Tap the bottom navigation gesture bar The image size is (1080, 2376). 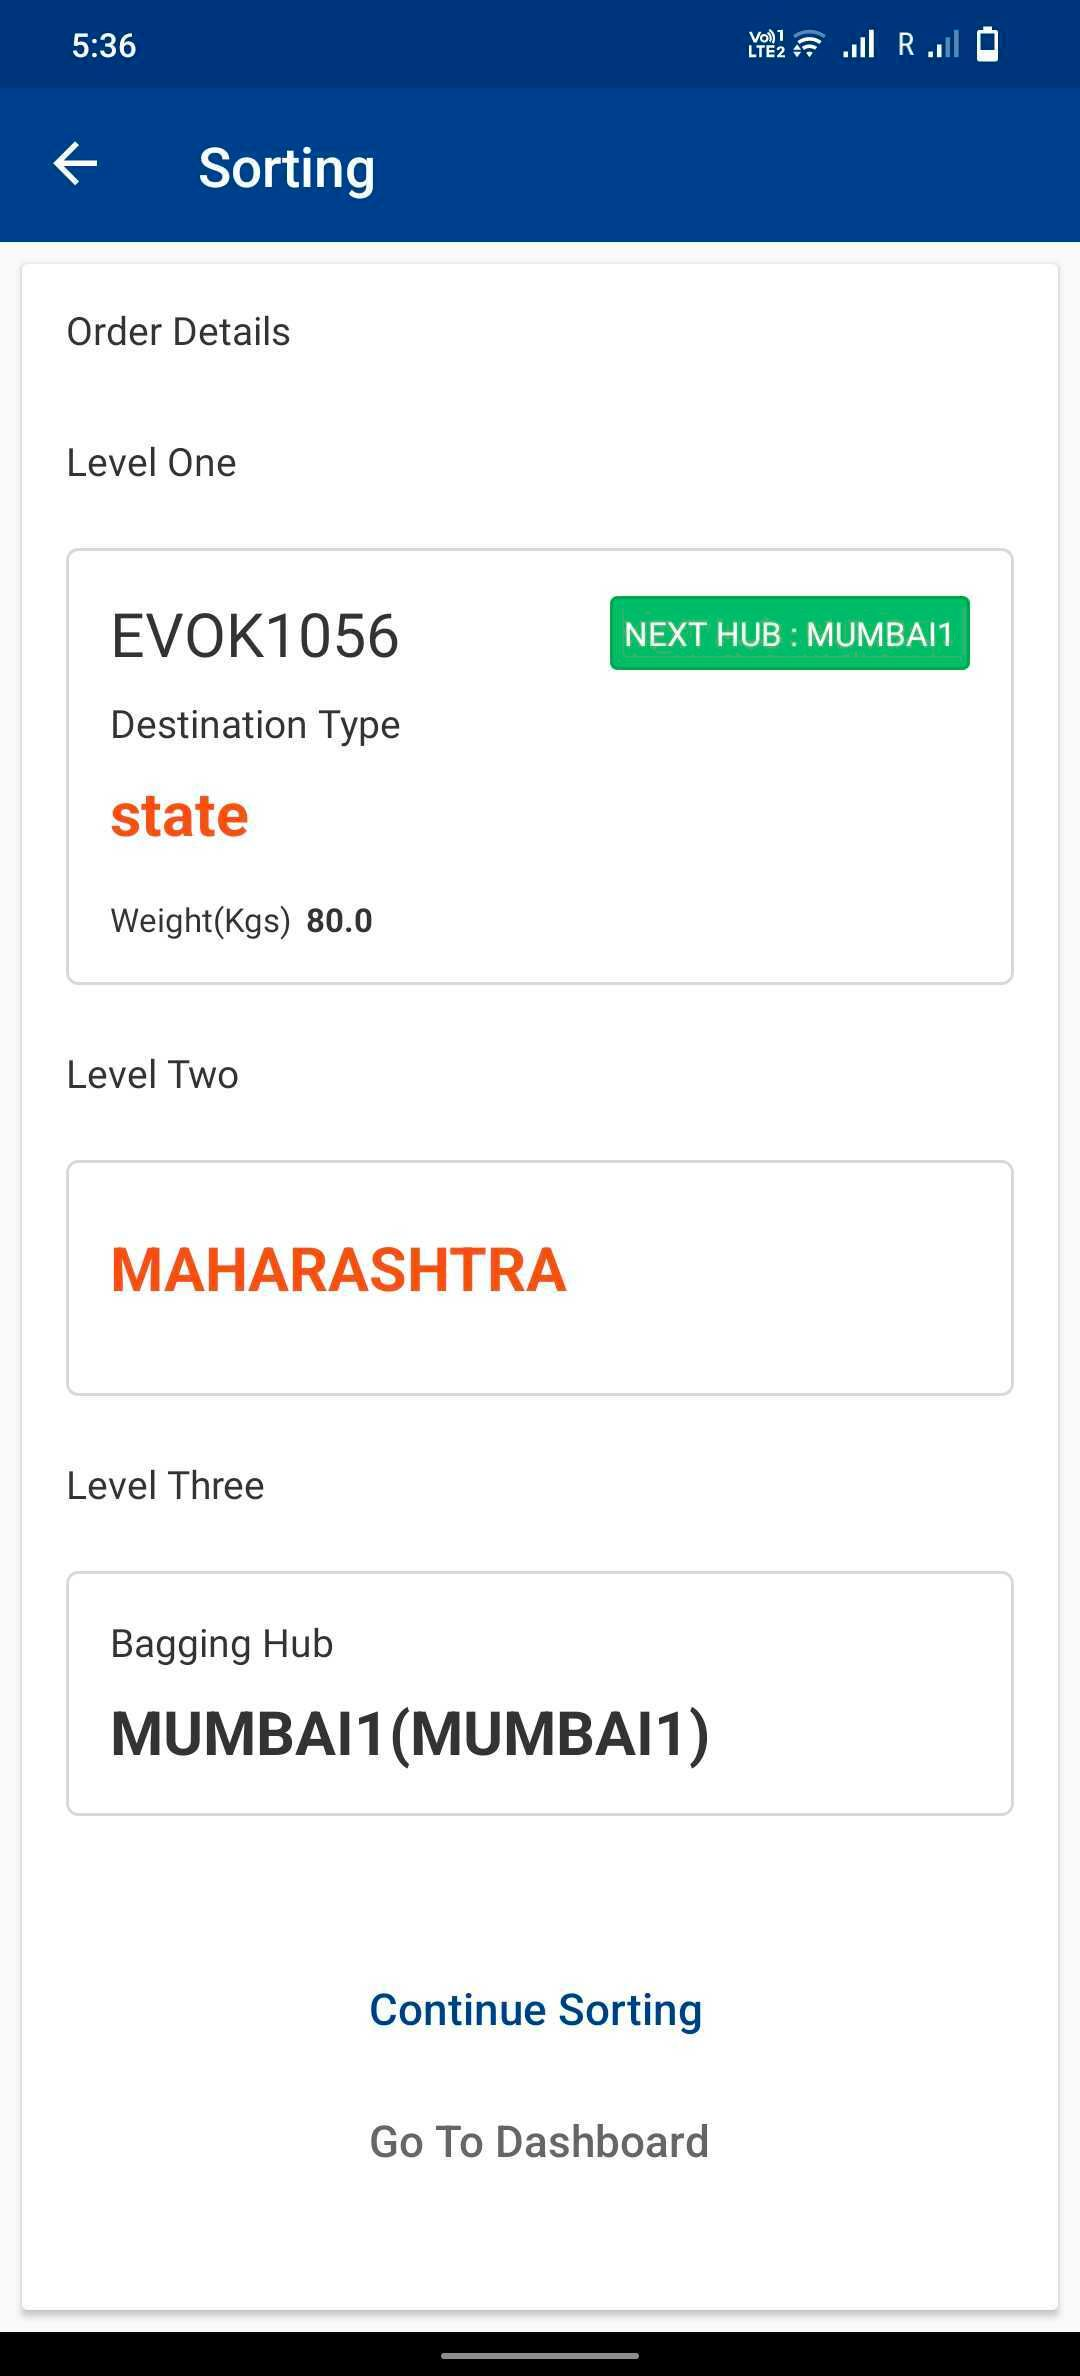pyautogui.click(x=540, y=2356)
